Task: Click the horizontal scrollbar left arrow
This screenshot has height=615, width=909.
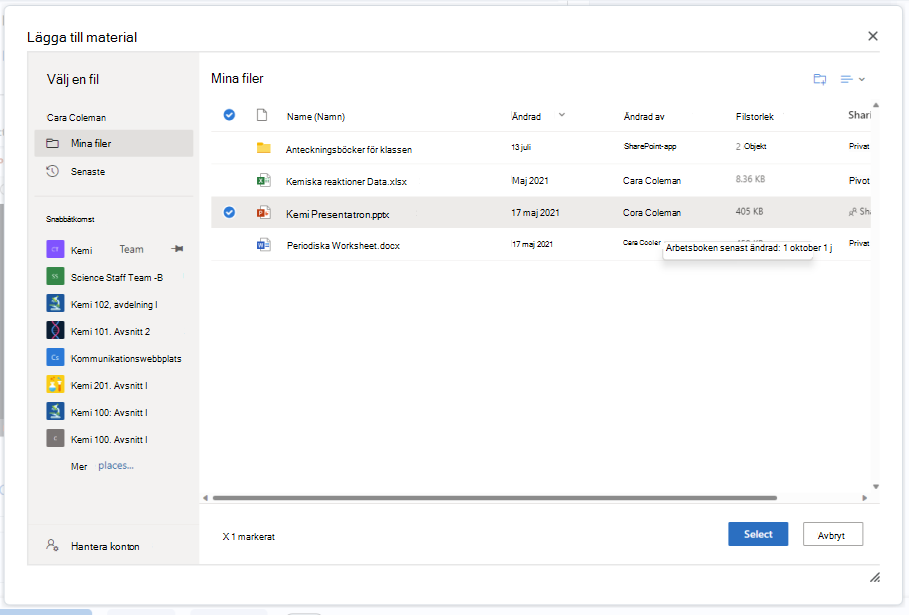Action: pyautogui.click(x=205, y=498)
